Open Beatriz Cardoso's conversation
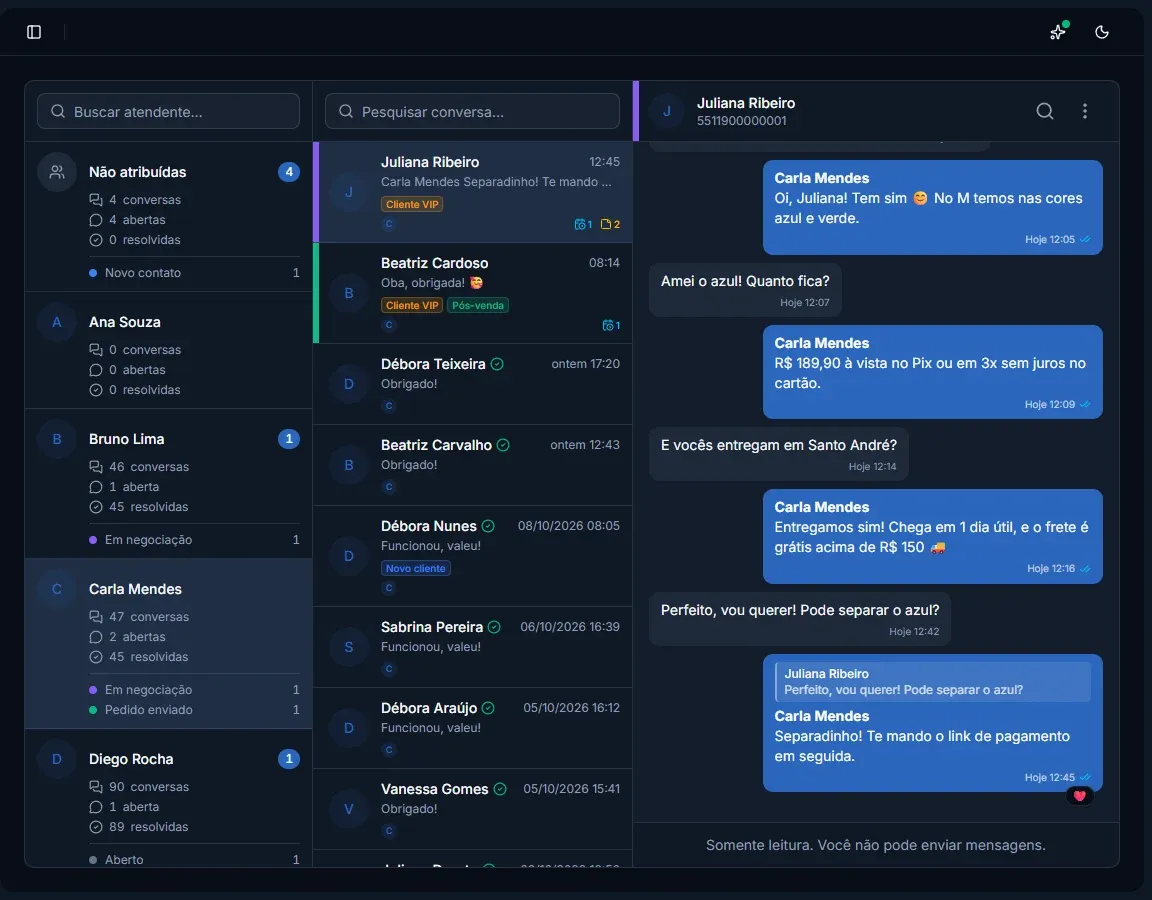 (x=473, y=293)
